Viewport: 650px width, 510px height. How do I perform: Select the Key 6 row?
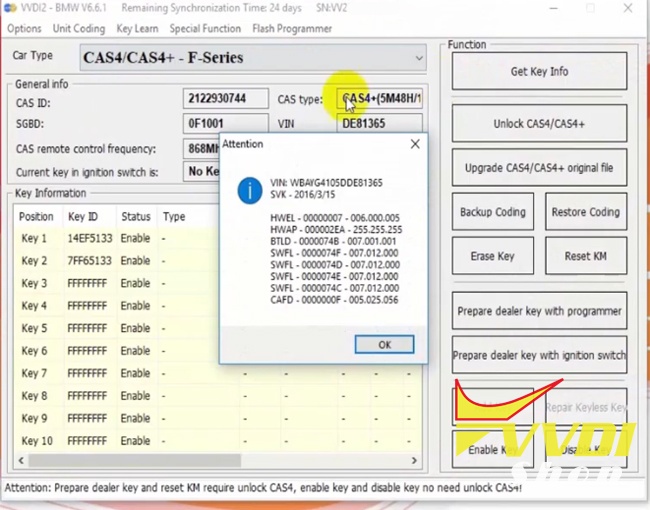116,351
